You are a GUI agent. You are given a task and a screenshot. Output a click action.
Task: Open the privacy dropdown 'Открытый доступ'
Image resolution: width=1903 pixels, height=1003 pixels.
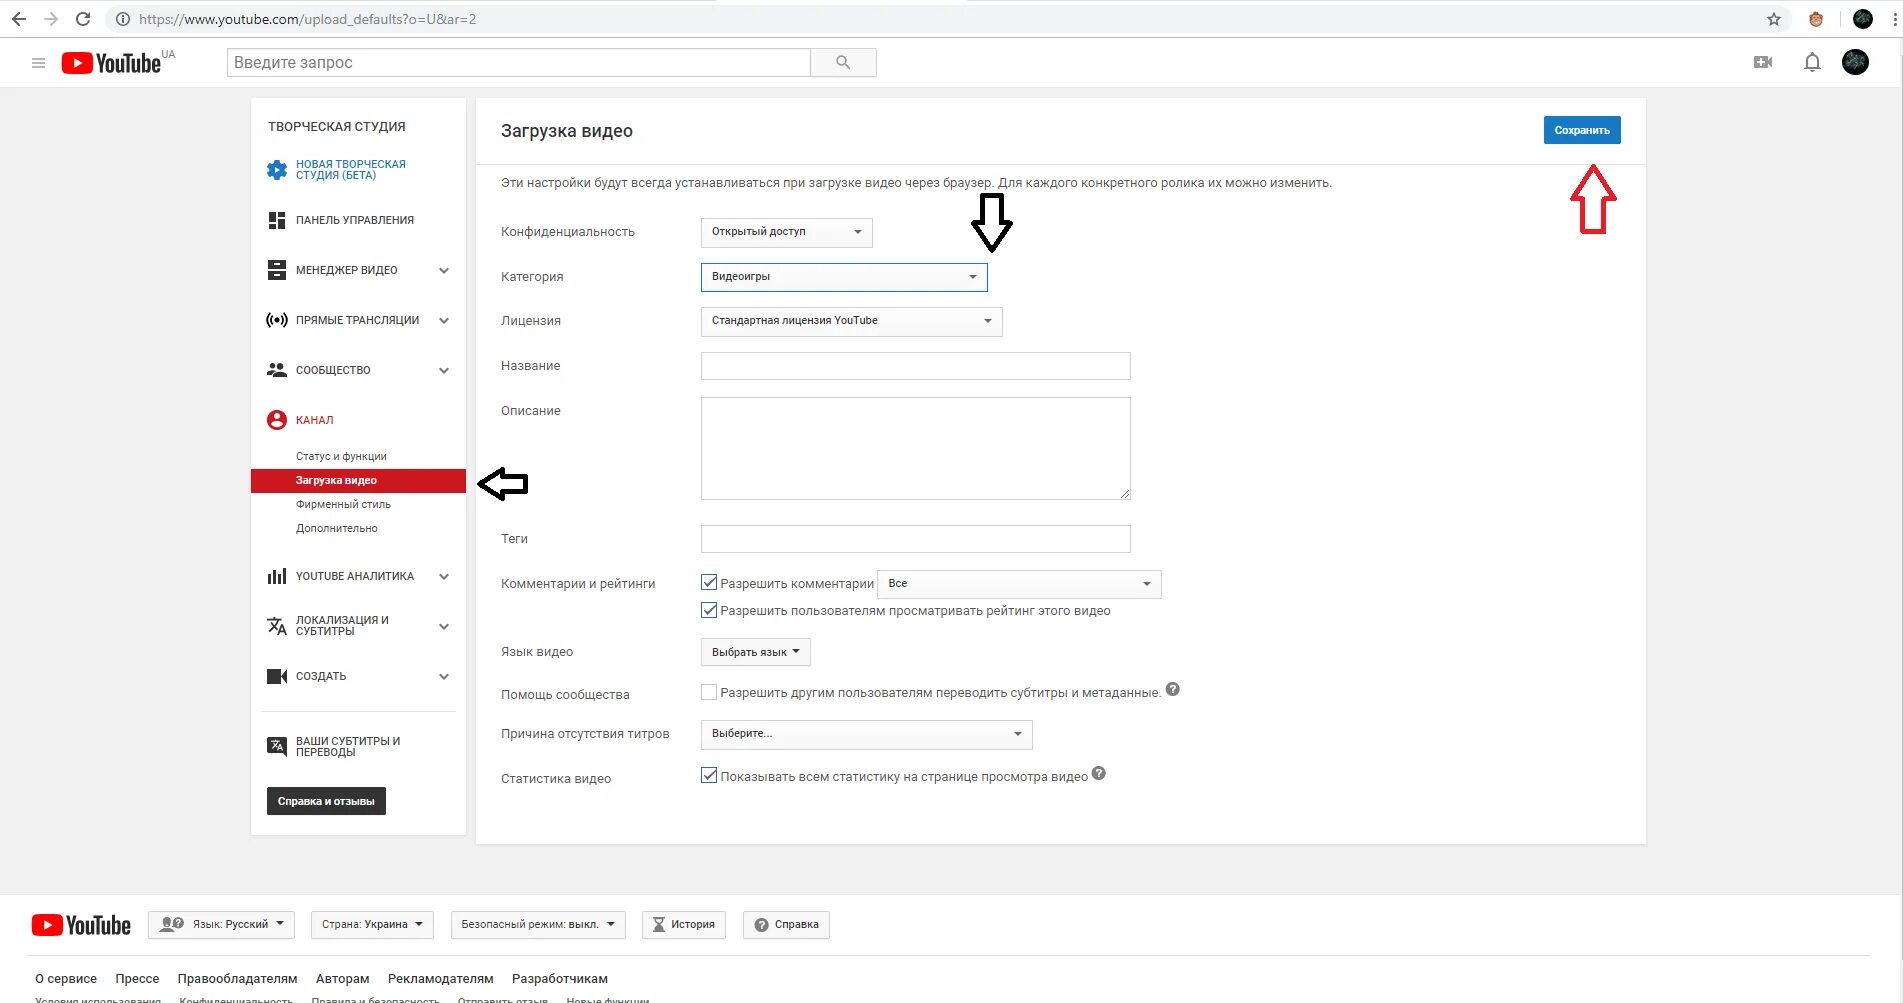click(x=787, y=232)
